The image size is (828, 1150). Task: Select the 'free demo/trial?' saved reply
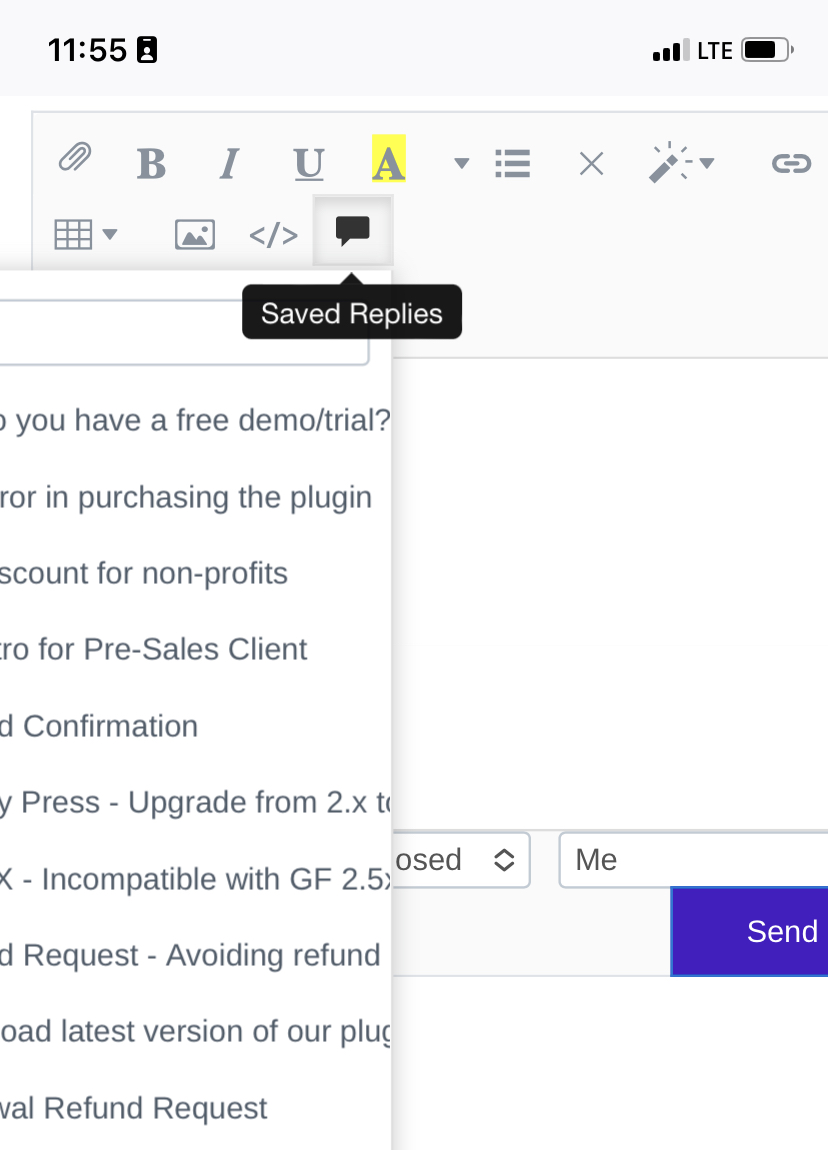pyautogui.click(x=195, y=420)
